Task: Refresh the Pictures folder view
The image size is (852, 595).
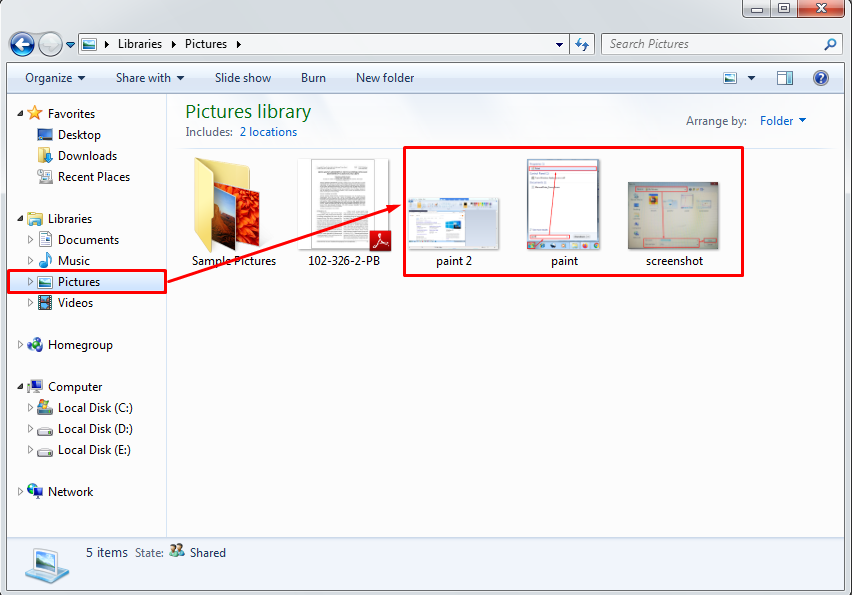Action: pyautogui.click(x=581, y=44)
